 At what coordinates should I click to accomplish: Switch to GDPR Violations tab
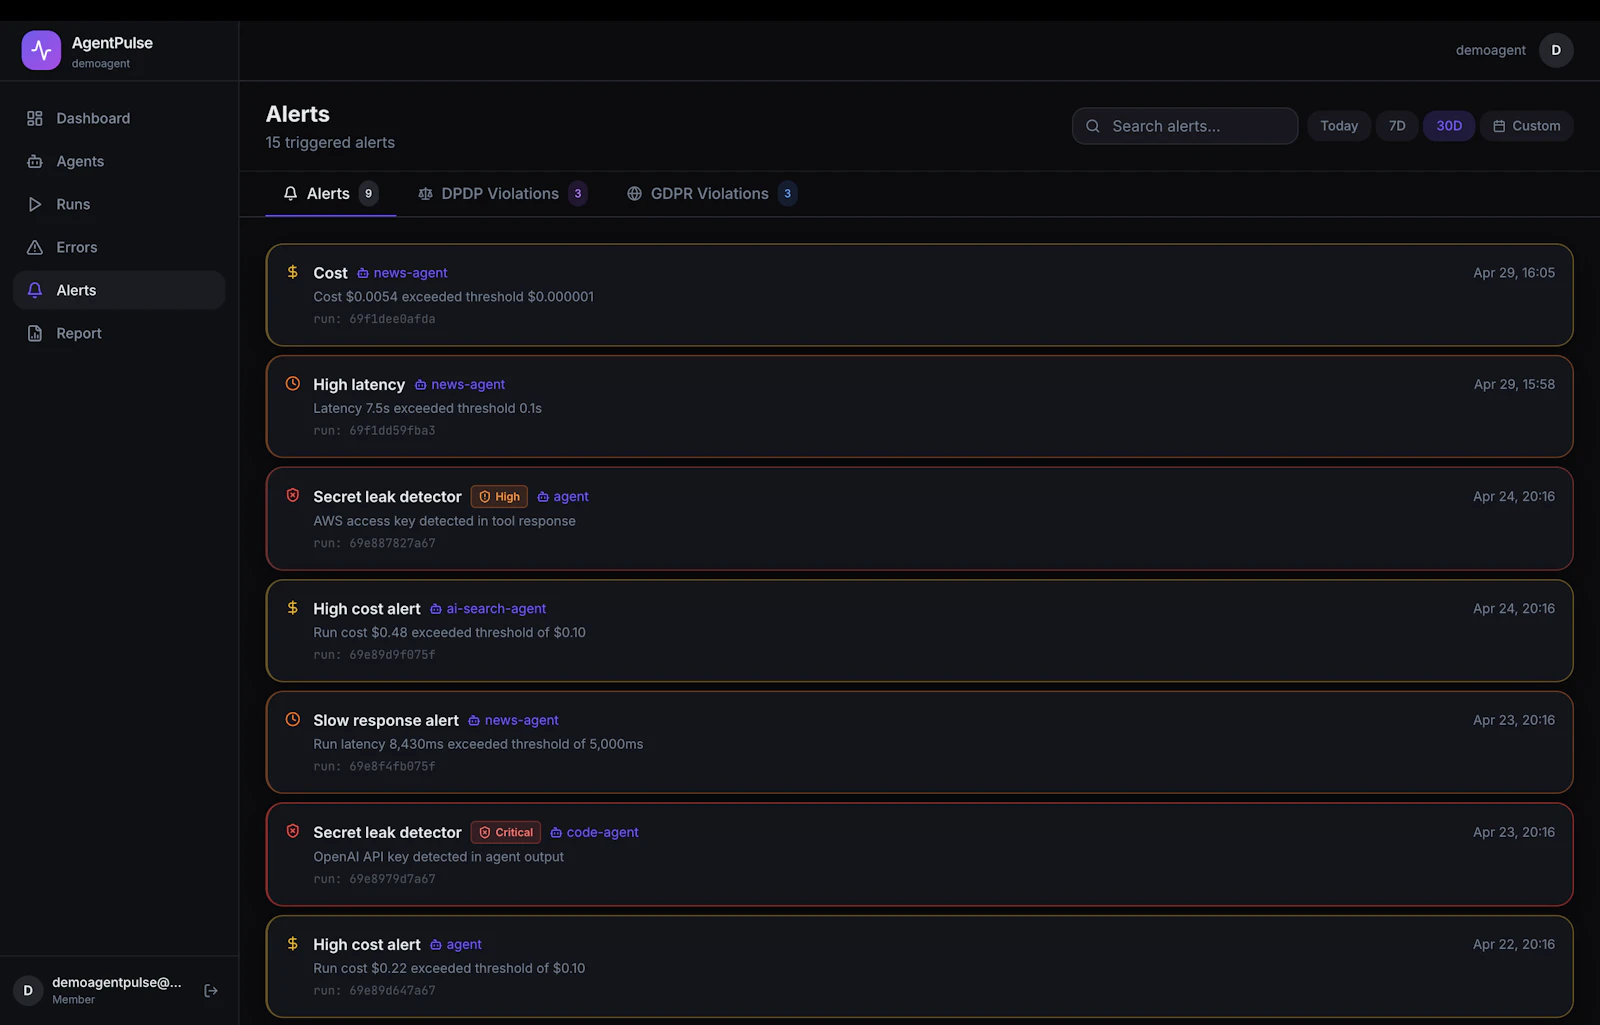click(711, 194)
